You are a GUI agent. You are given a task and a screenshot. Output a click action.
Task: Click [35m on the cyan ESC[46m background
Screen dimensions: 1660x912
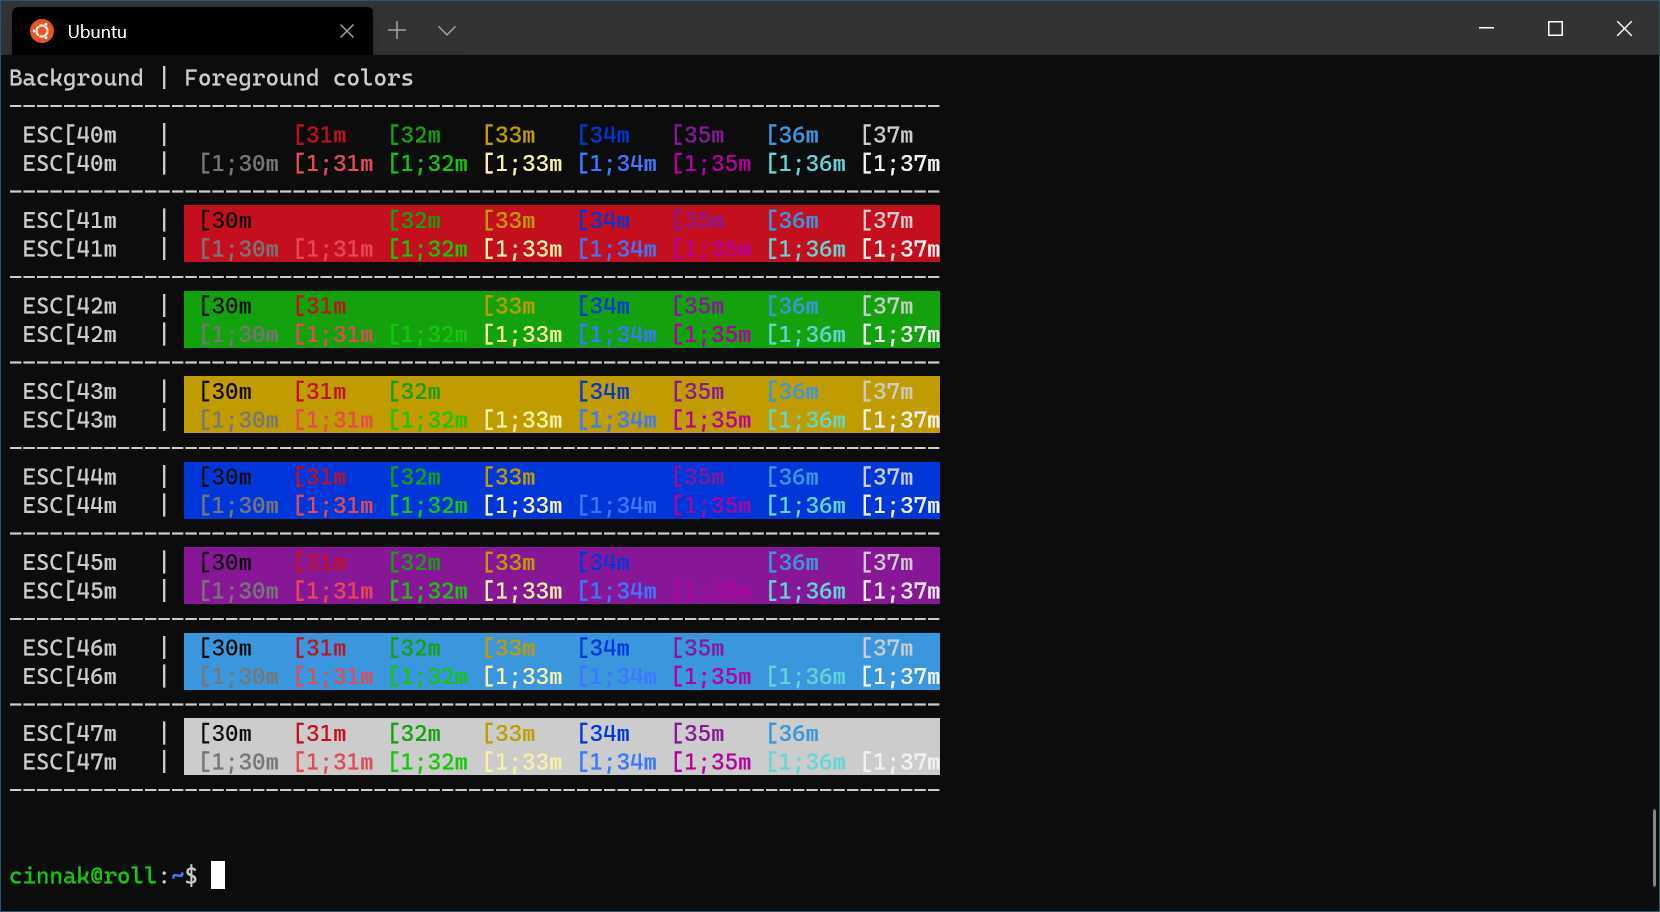698,648
